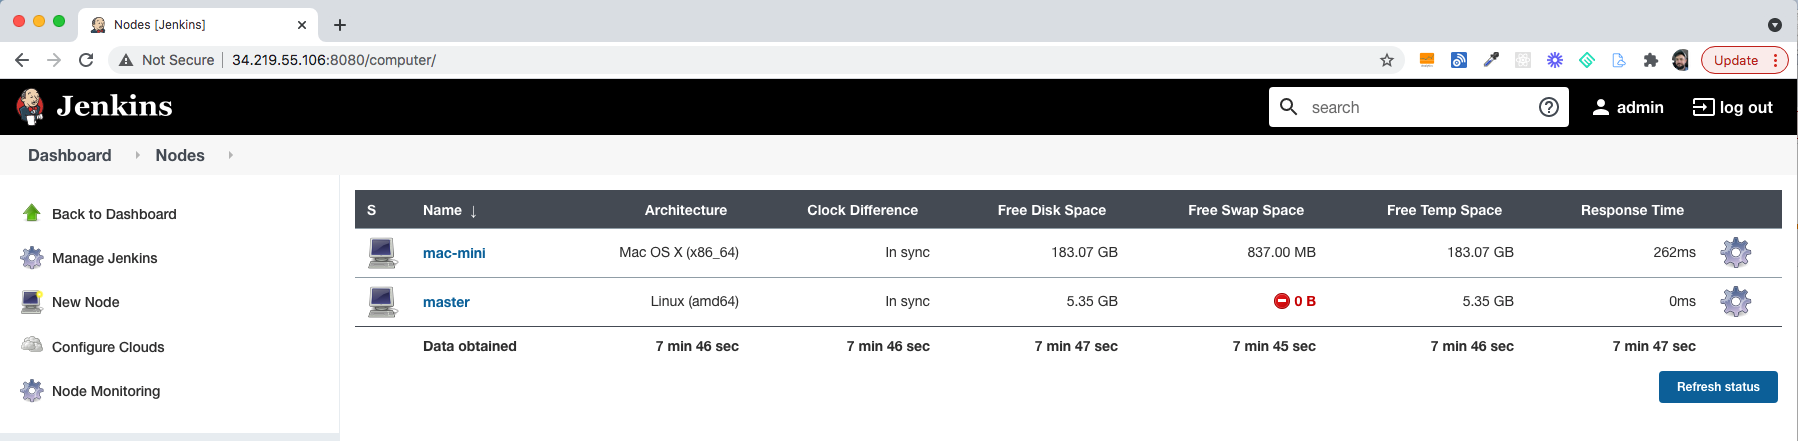Click the mac-mini computer status icon
Viewport: 1798px width, 441px height.
point(382,252)
